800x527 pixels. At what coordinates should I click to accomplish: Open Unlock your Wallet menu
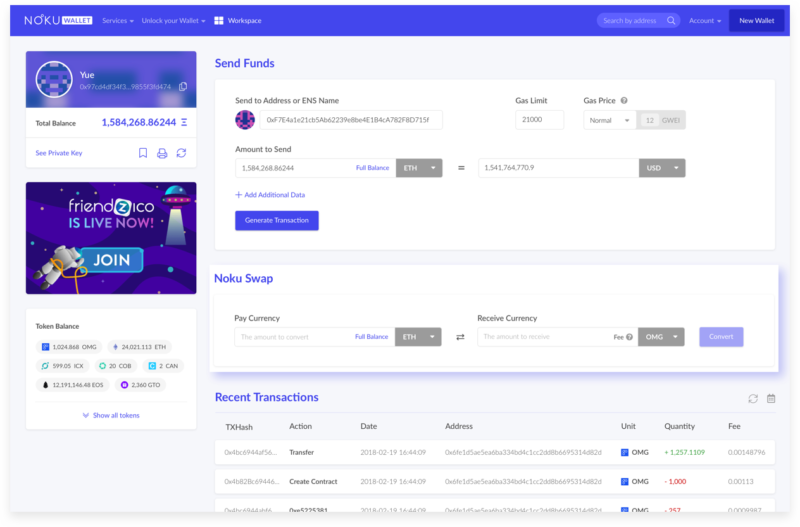(x=173, y=21)
